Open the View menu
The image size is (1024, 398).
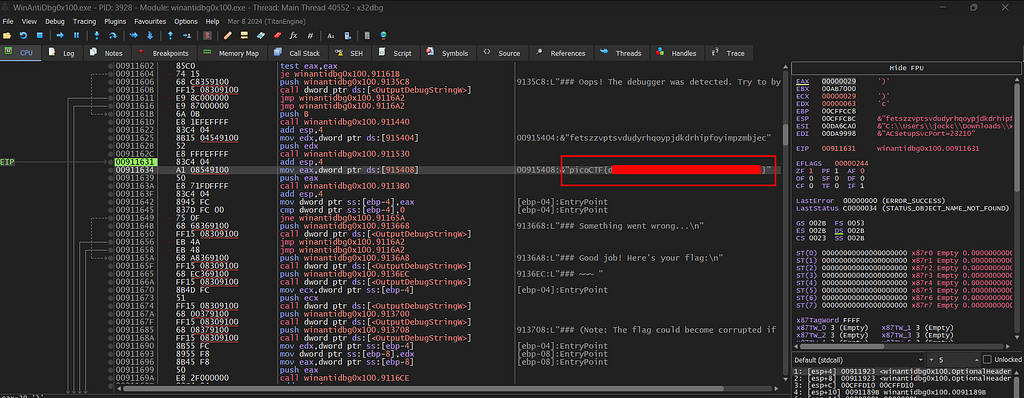tap(29, 22)
